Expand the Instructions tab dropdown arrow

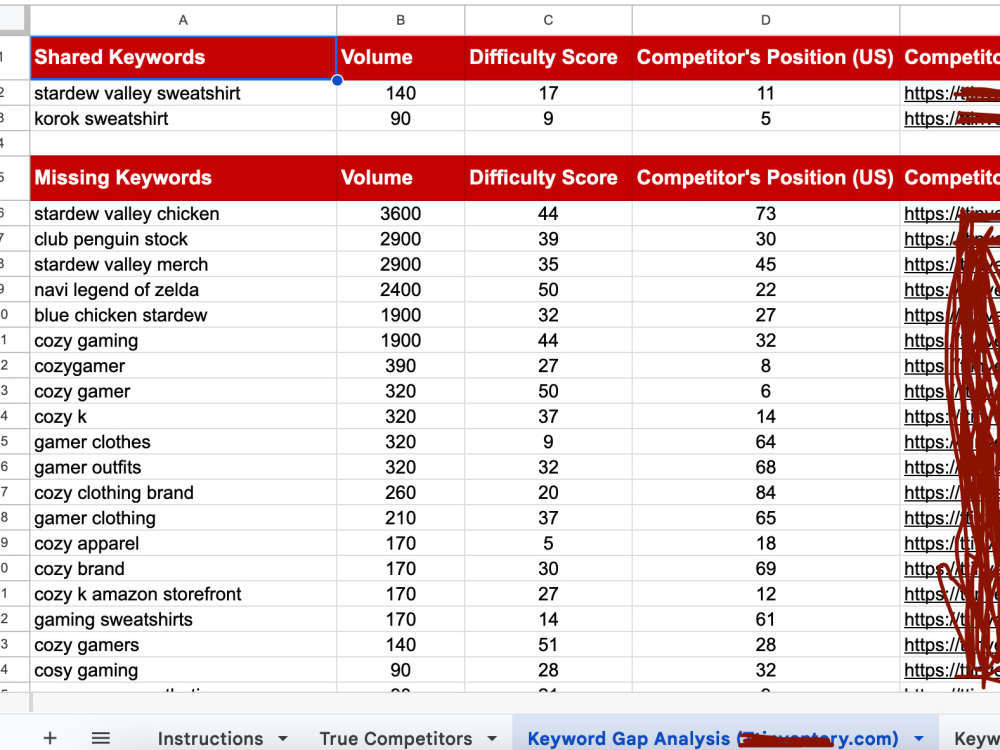coord(283,739)
